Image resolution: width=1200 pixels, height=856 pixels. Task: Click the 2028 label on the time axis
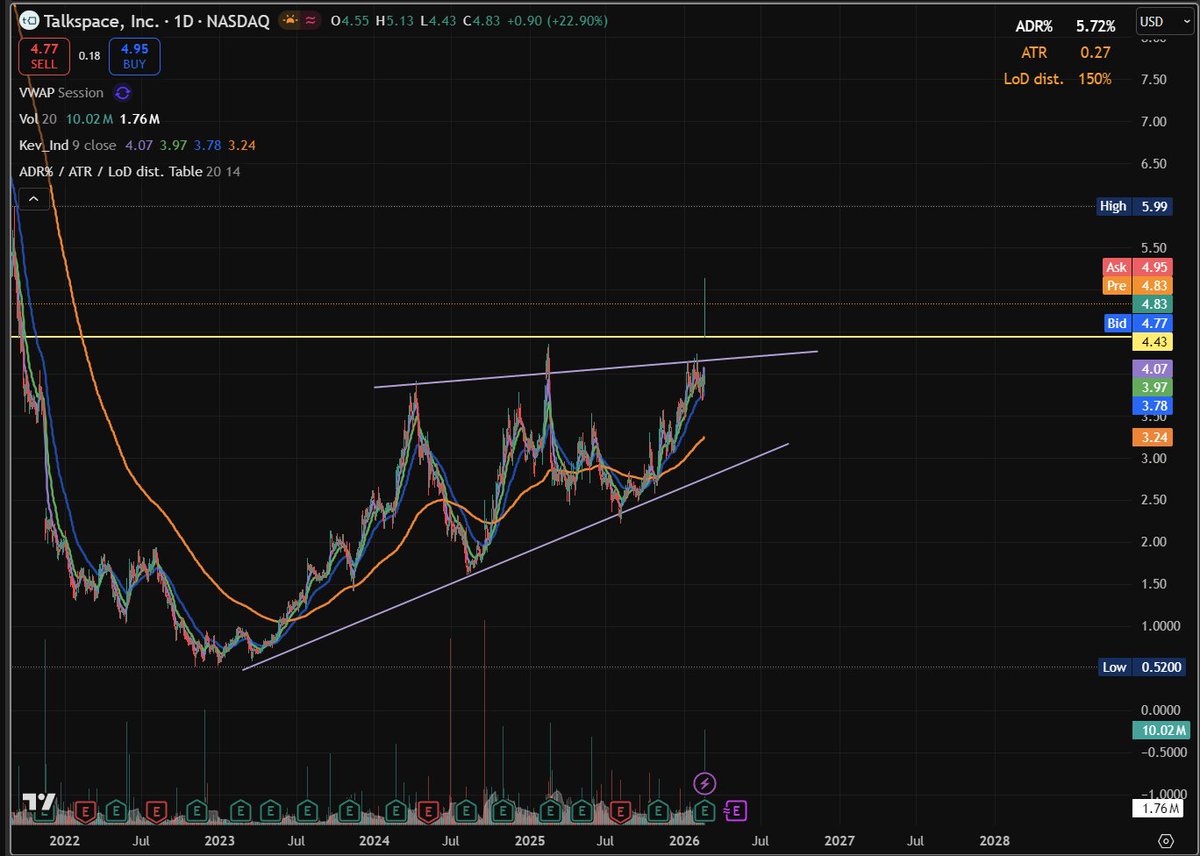point(995,840)
